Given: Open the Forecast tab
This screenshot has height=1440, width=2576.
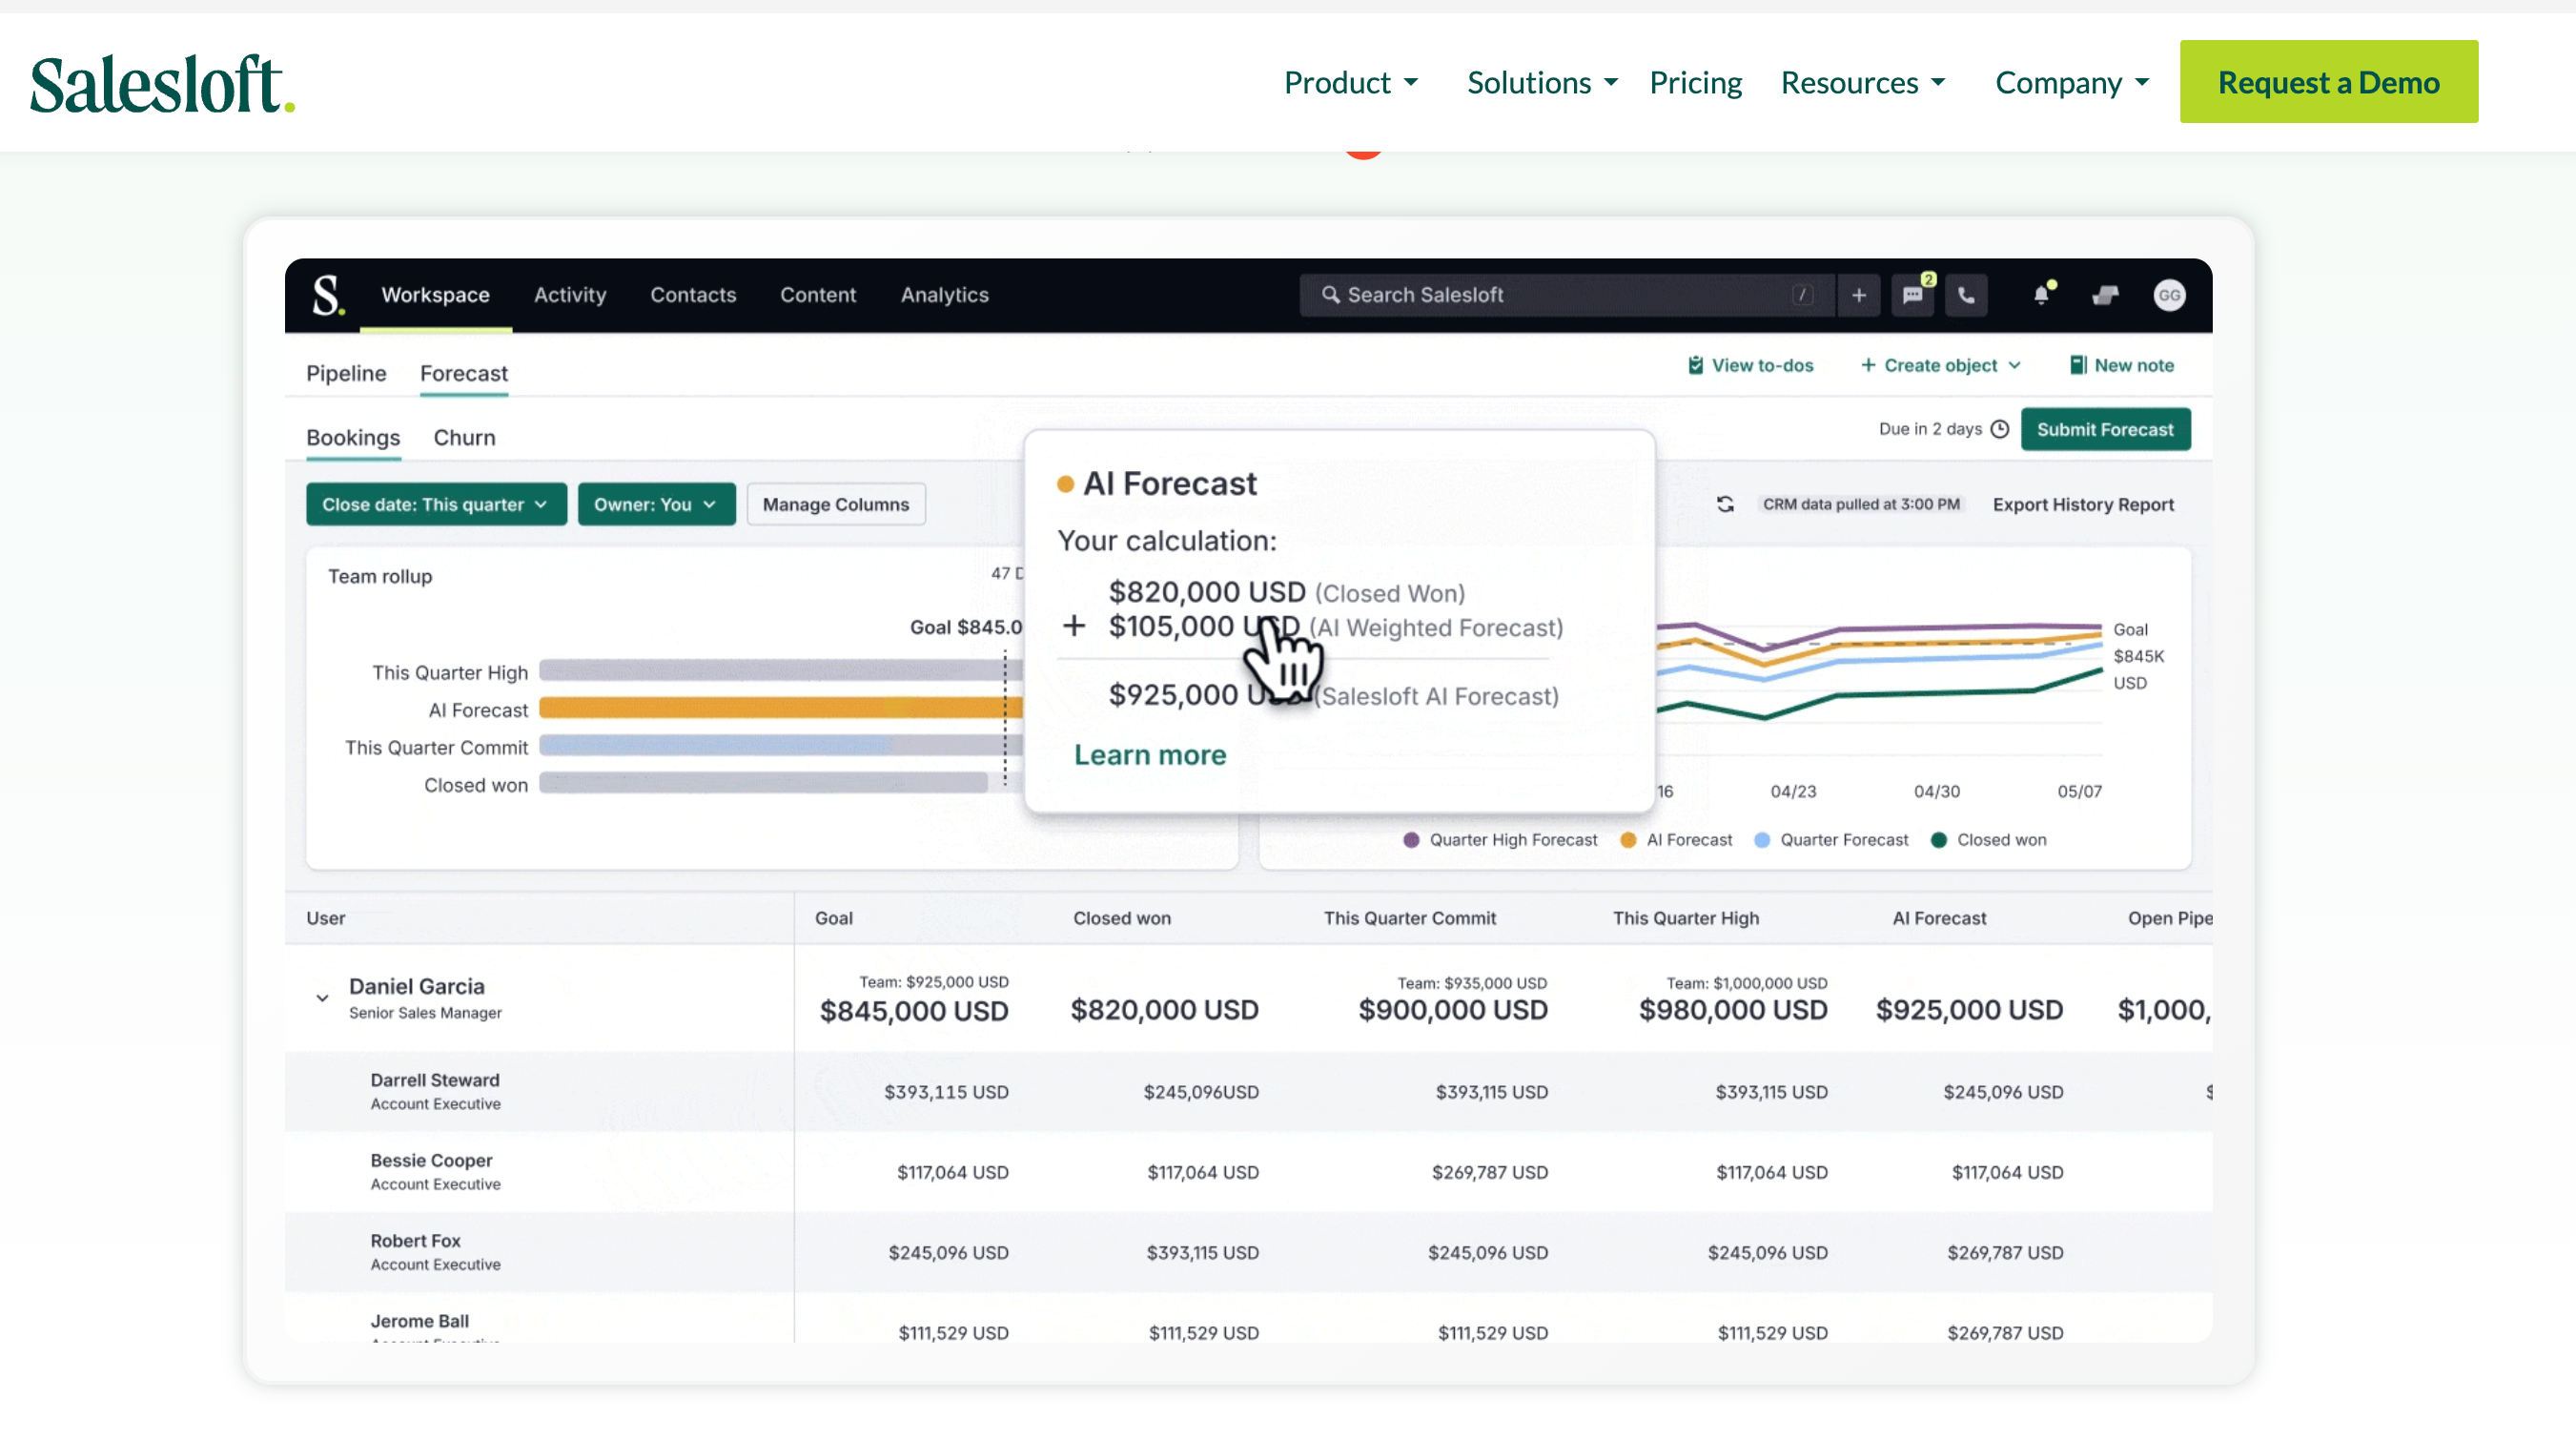Looking at the screenshot, I should pos(464,373).
